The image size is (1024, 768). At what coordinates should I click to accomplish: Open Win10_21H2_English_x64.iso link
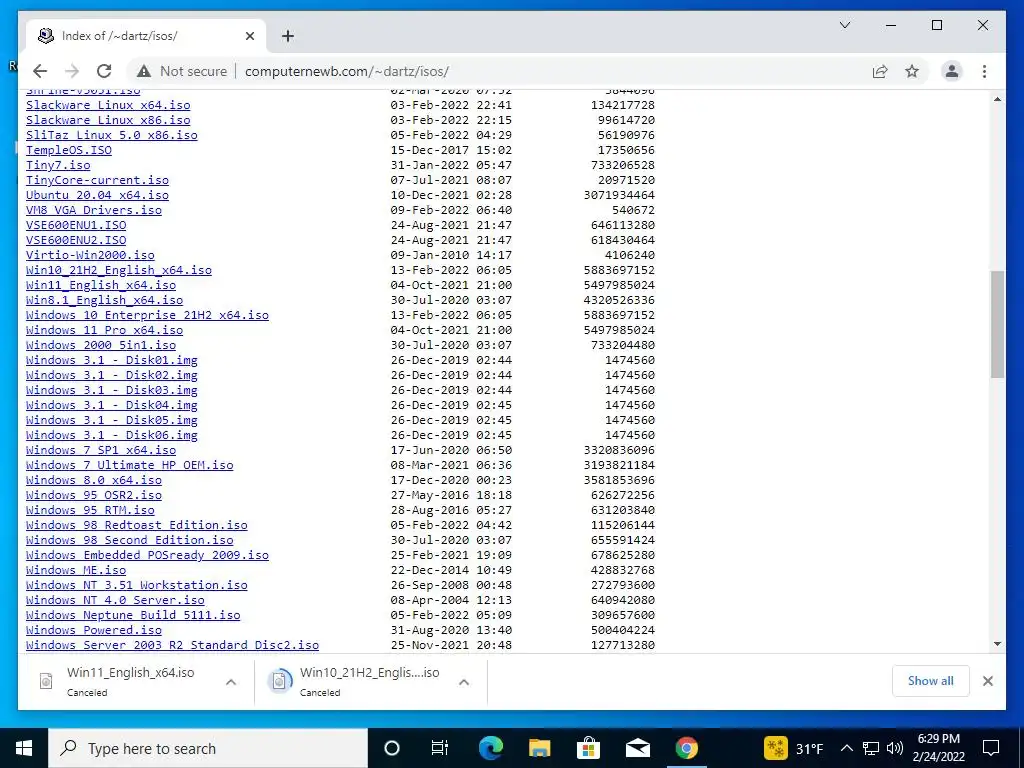(x=119, y=270)
